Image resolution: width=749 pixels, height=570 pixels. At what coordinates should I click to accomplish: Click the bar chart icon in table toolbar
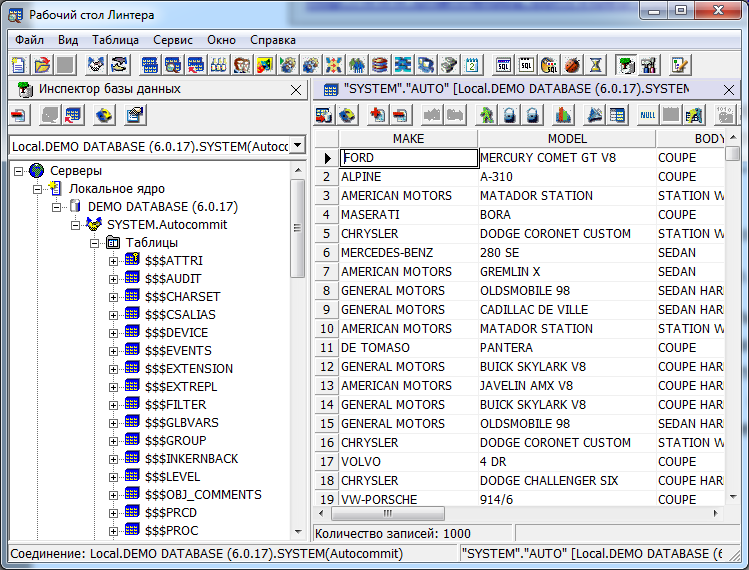coord(562,115)
